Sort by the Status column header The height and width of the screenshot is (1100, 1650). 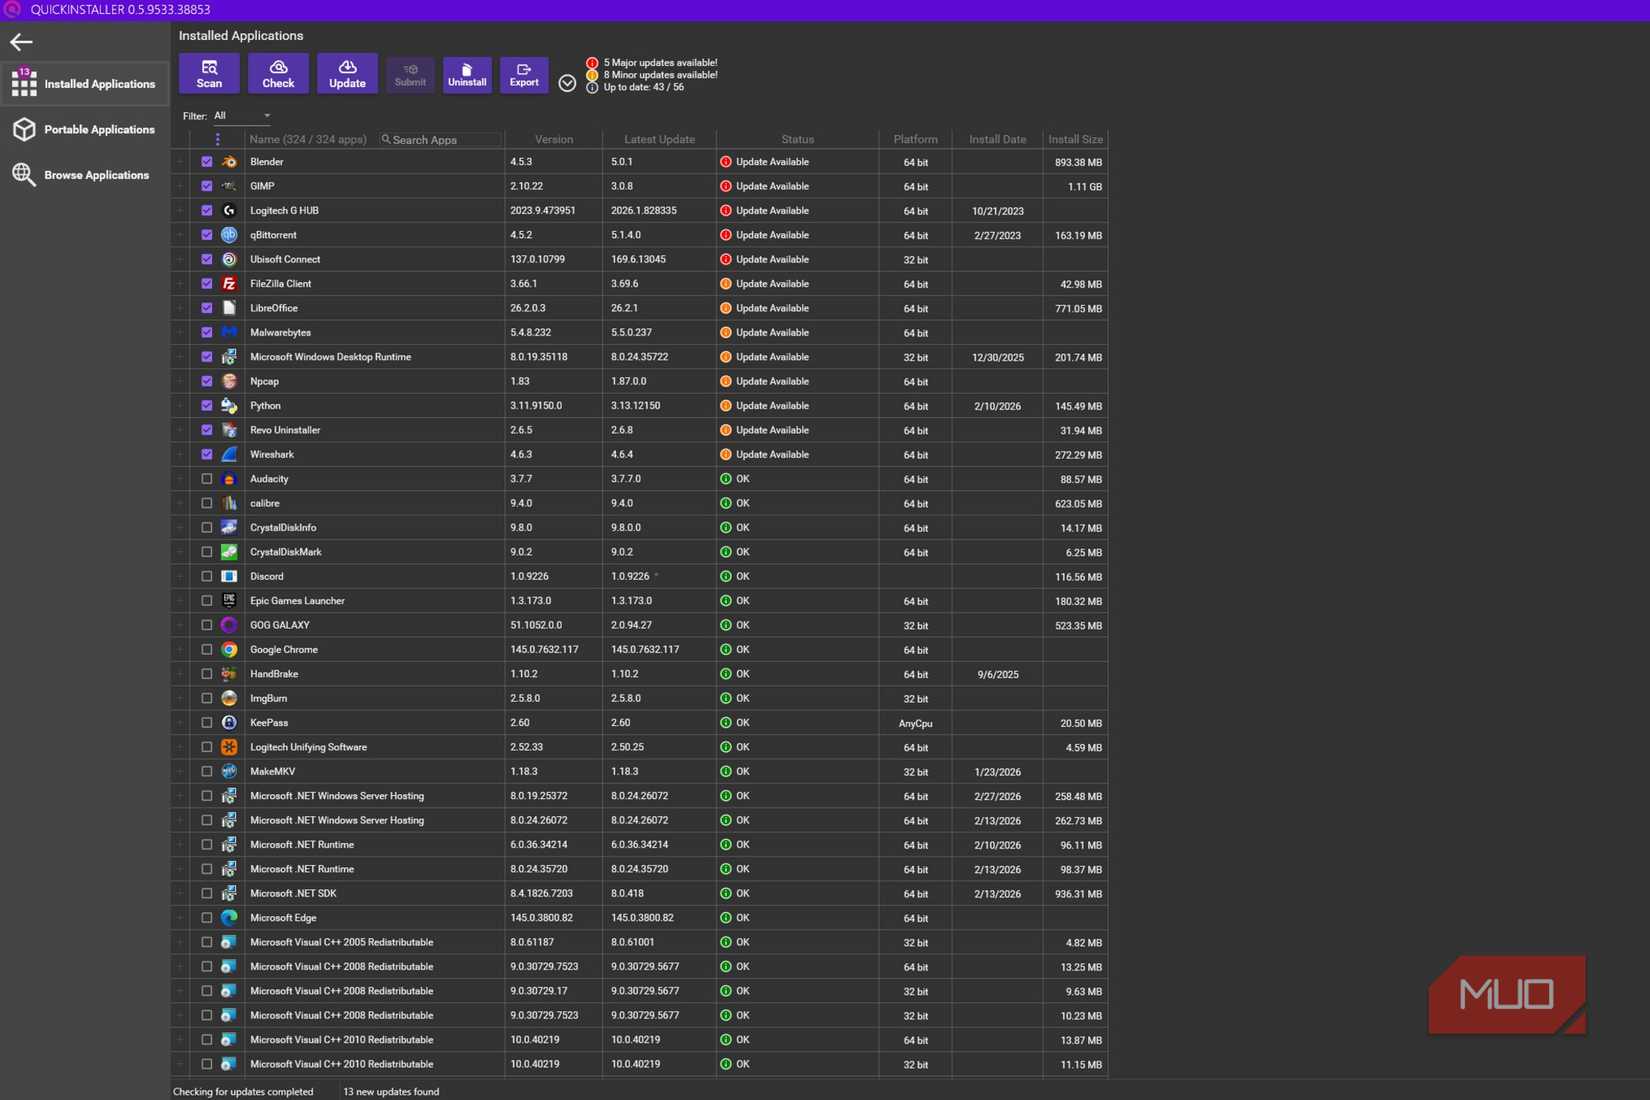[x=797, y=140]
